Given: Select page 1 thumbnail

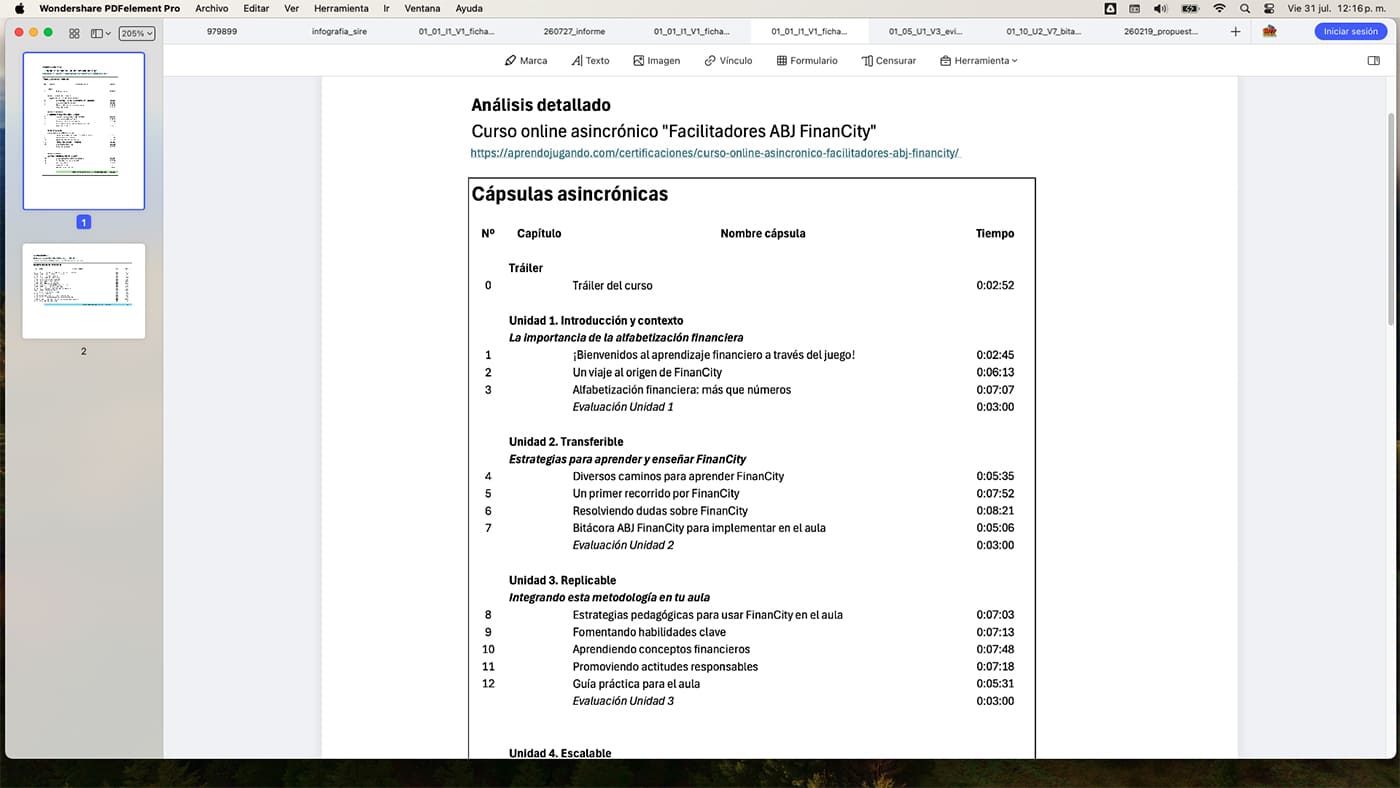Looking at the screenshot, I should [84, 131].
